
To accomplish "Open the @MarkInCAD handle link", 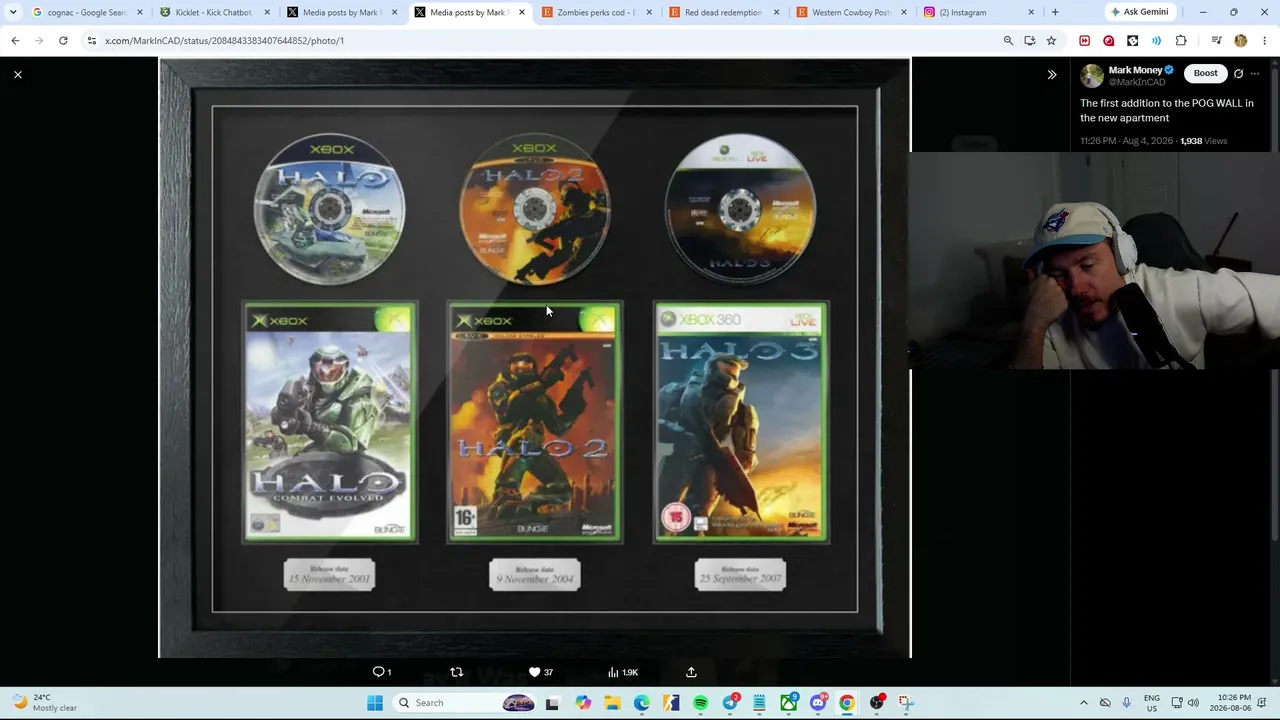I will click(1137, 82).
